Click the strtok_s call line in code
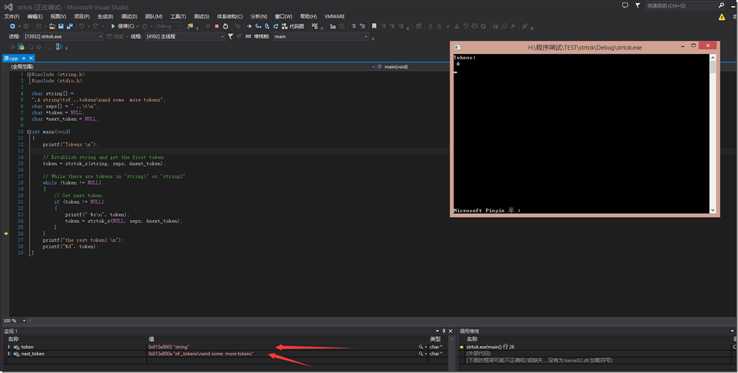The image size is (738, 373). point(103,164)
